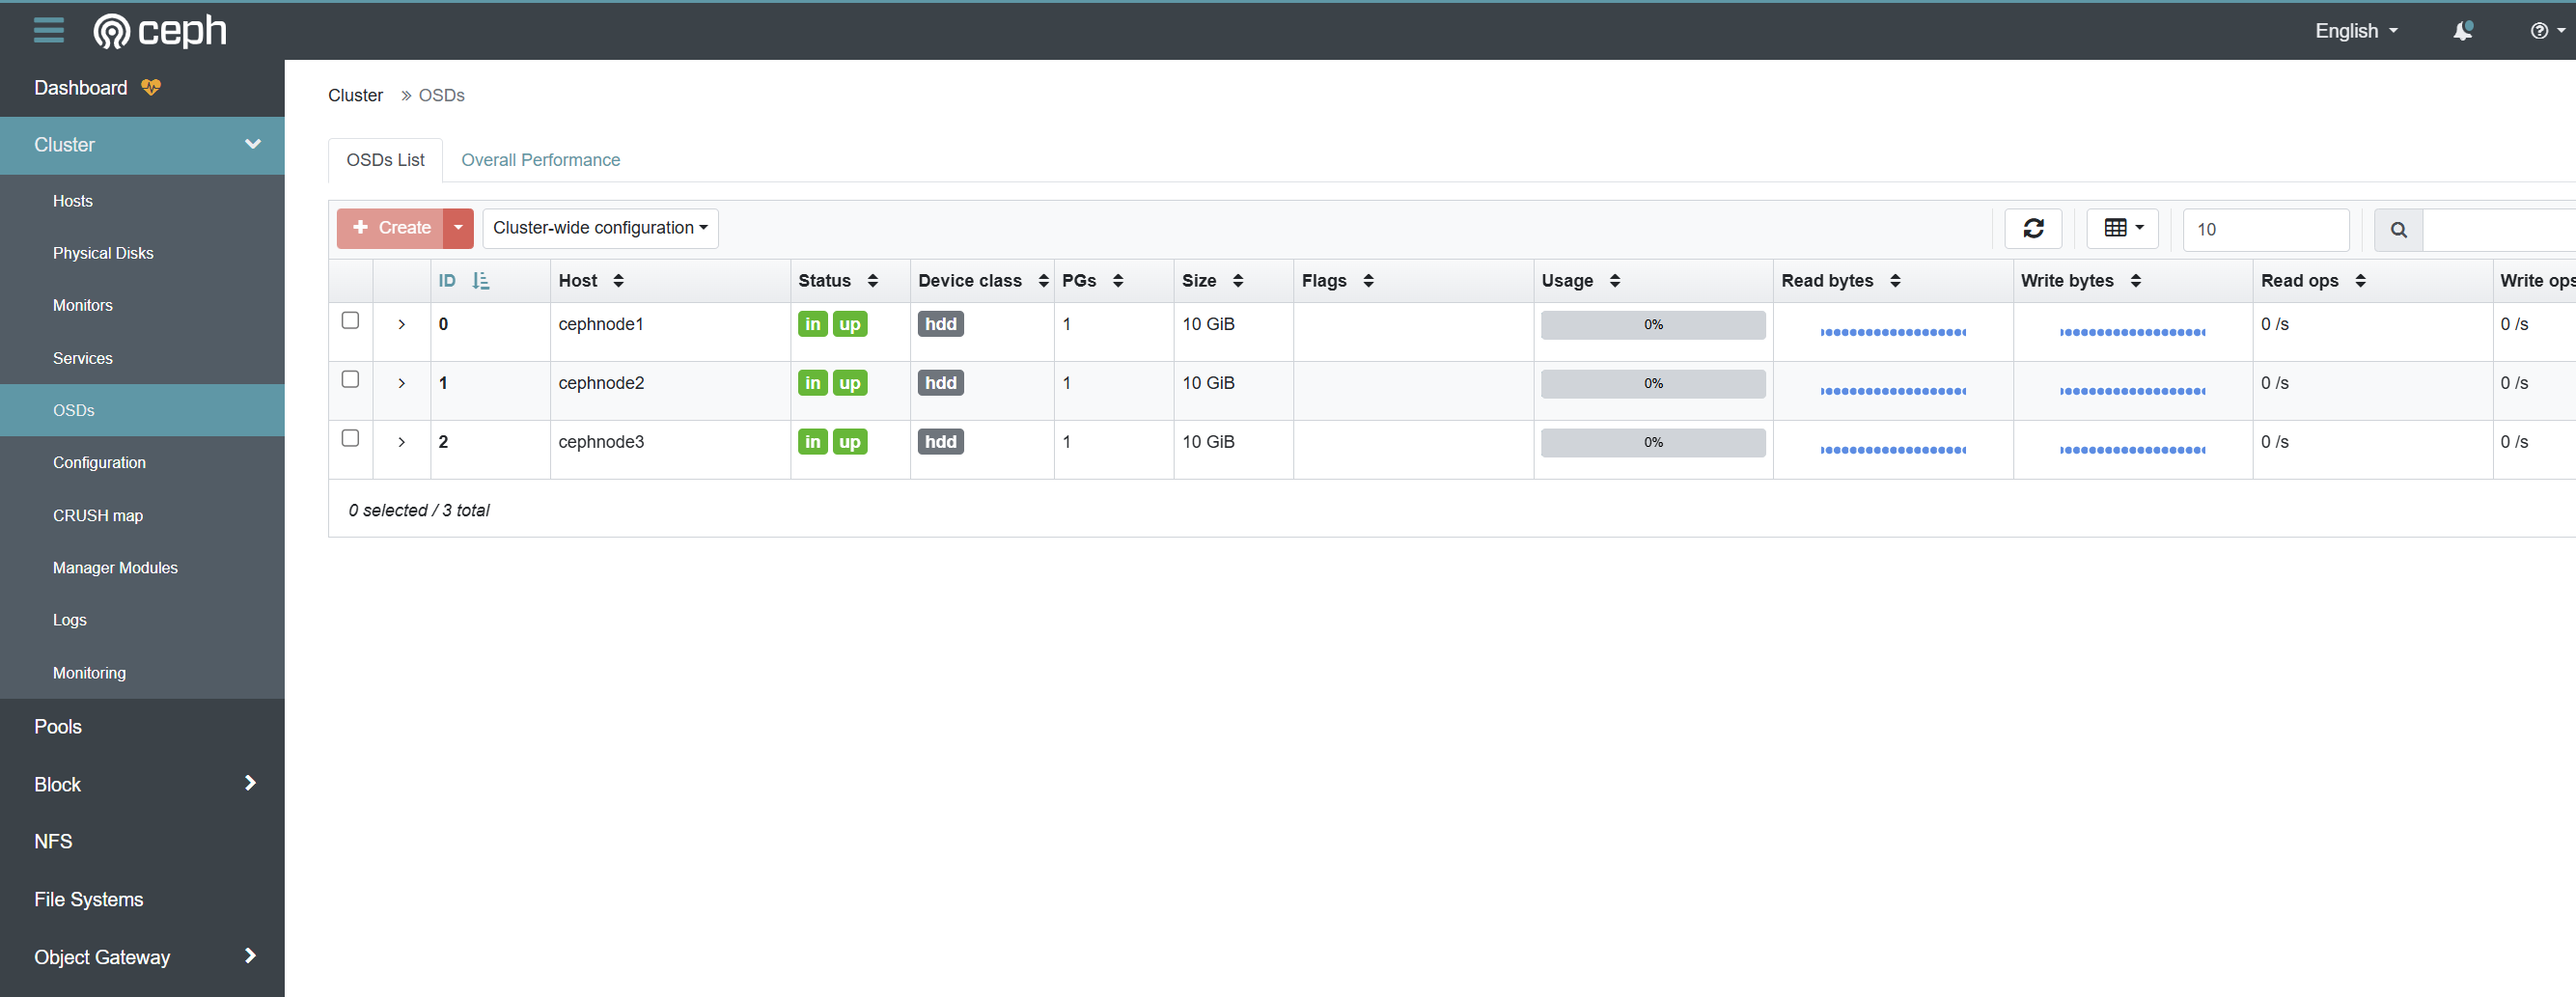This screenshot has height=997, width=2576.
Task: Open the table columns toggle icon
Action: (2122, 228)
